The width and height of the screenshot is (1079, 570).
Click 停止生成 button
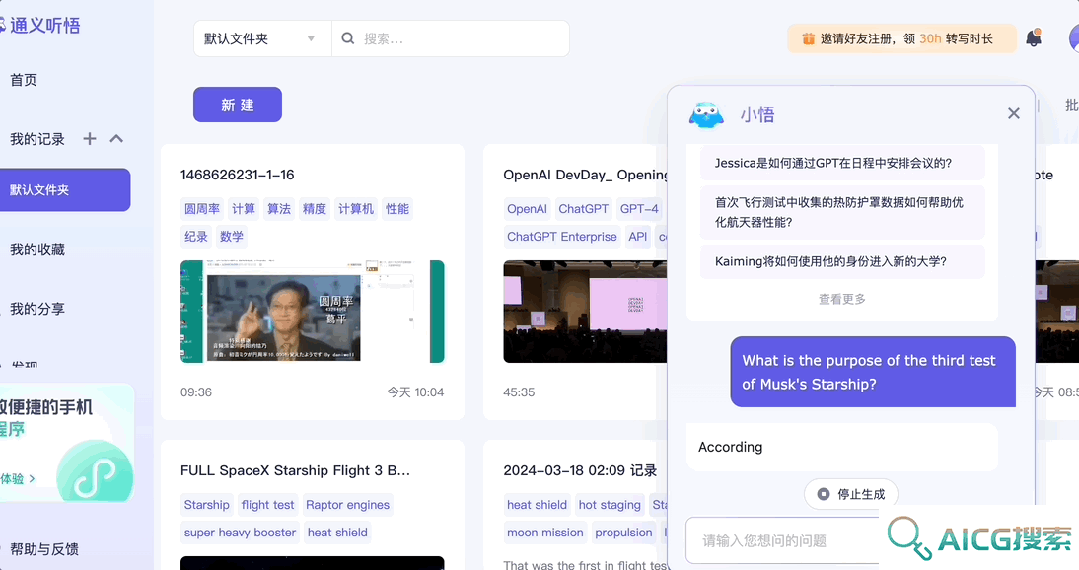pyautogui.click(x=851, y=494)
